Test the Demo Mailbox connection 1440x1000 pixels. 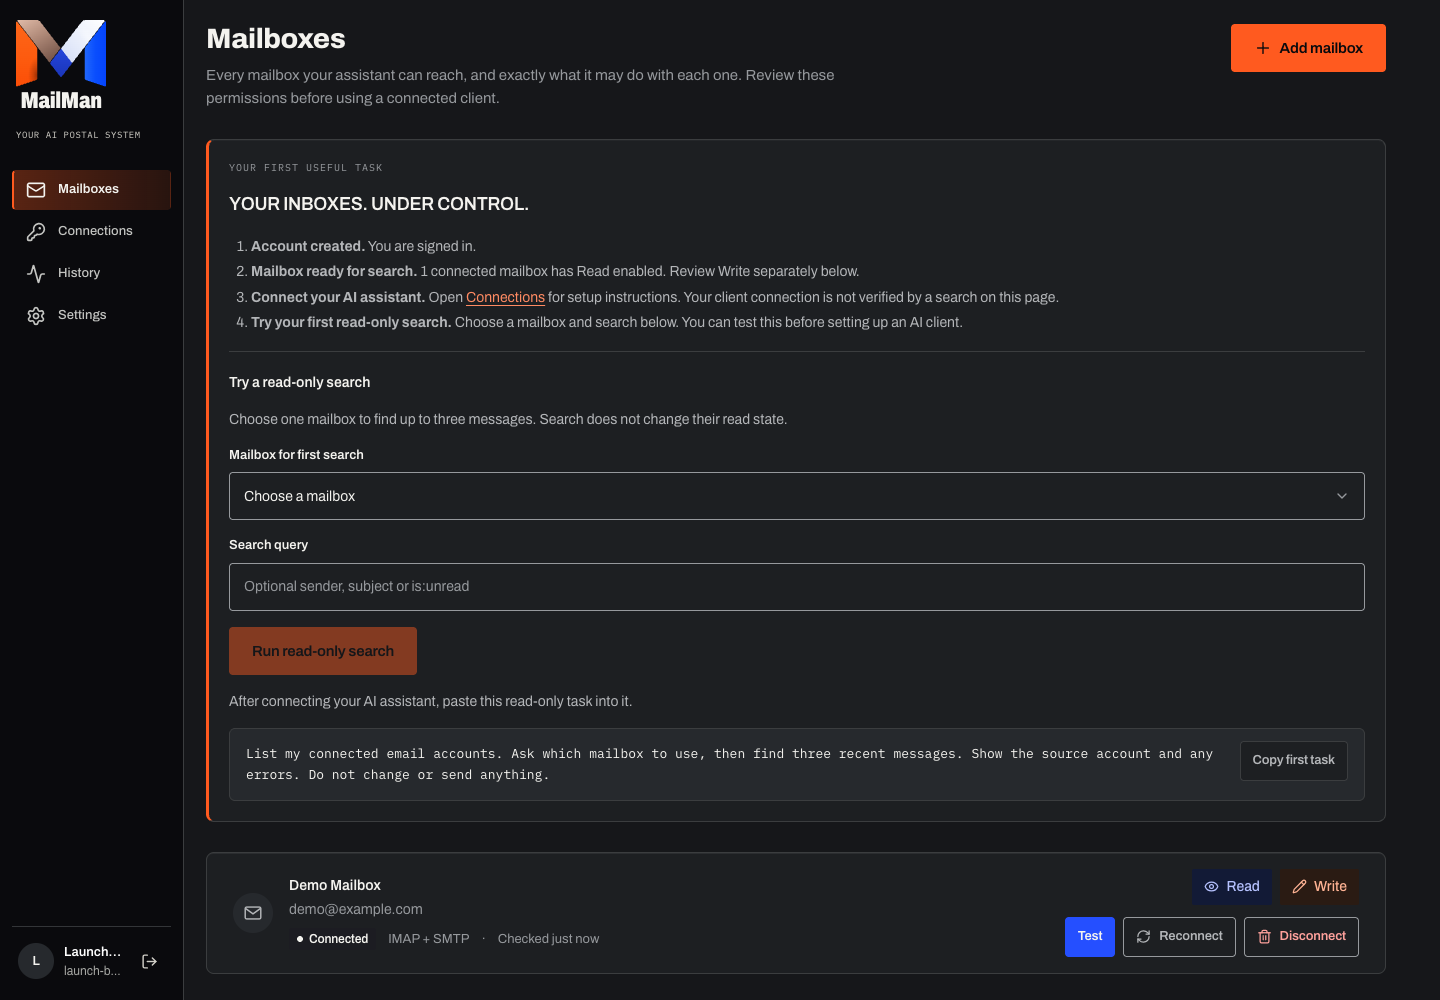(x=1090, y=937)
